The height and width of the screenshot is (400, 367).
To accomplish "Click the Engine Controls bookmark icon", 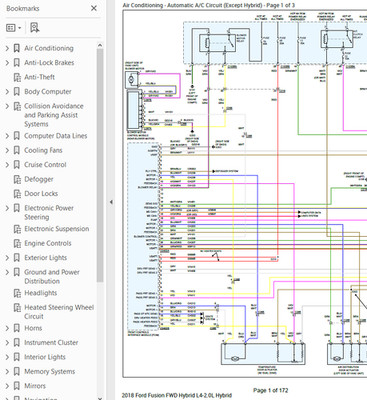I will click(x=17, y=243).
